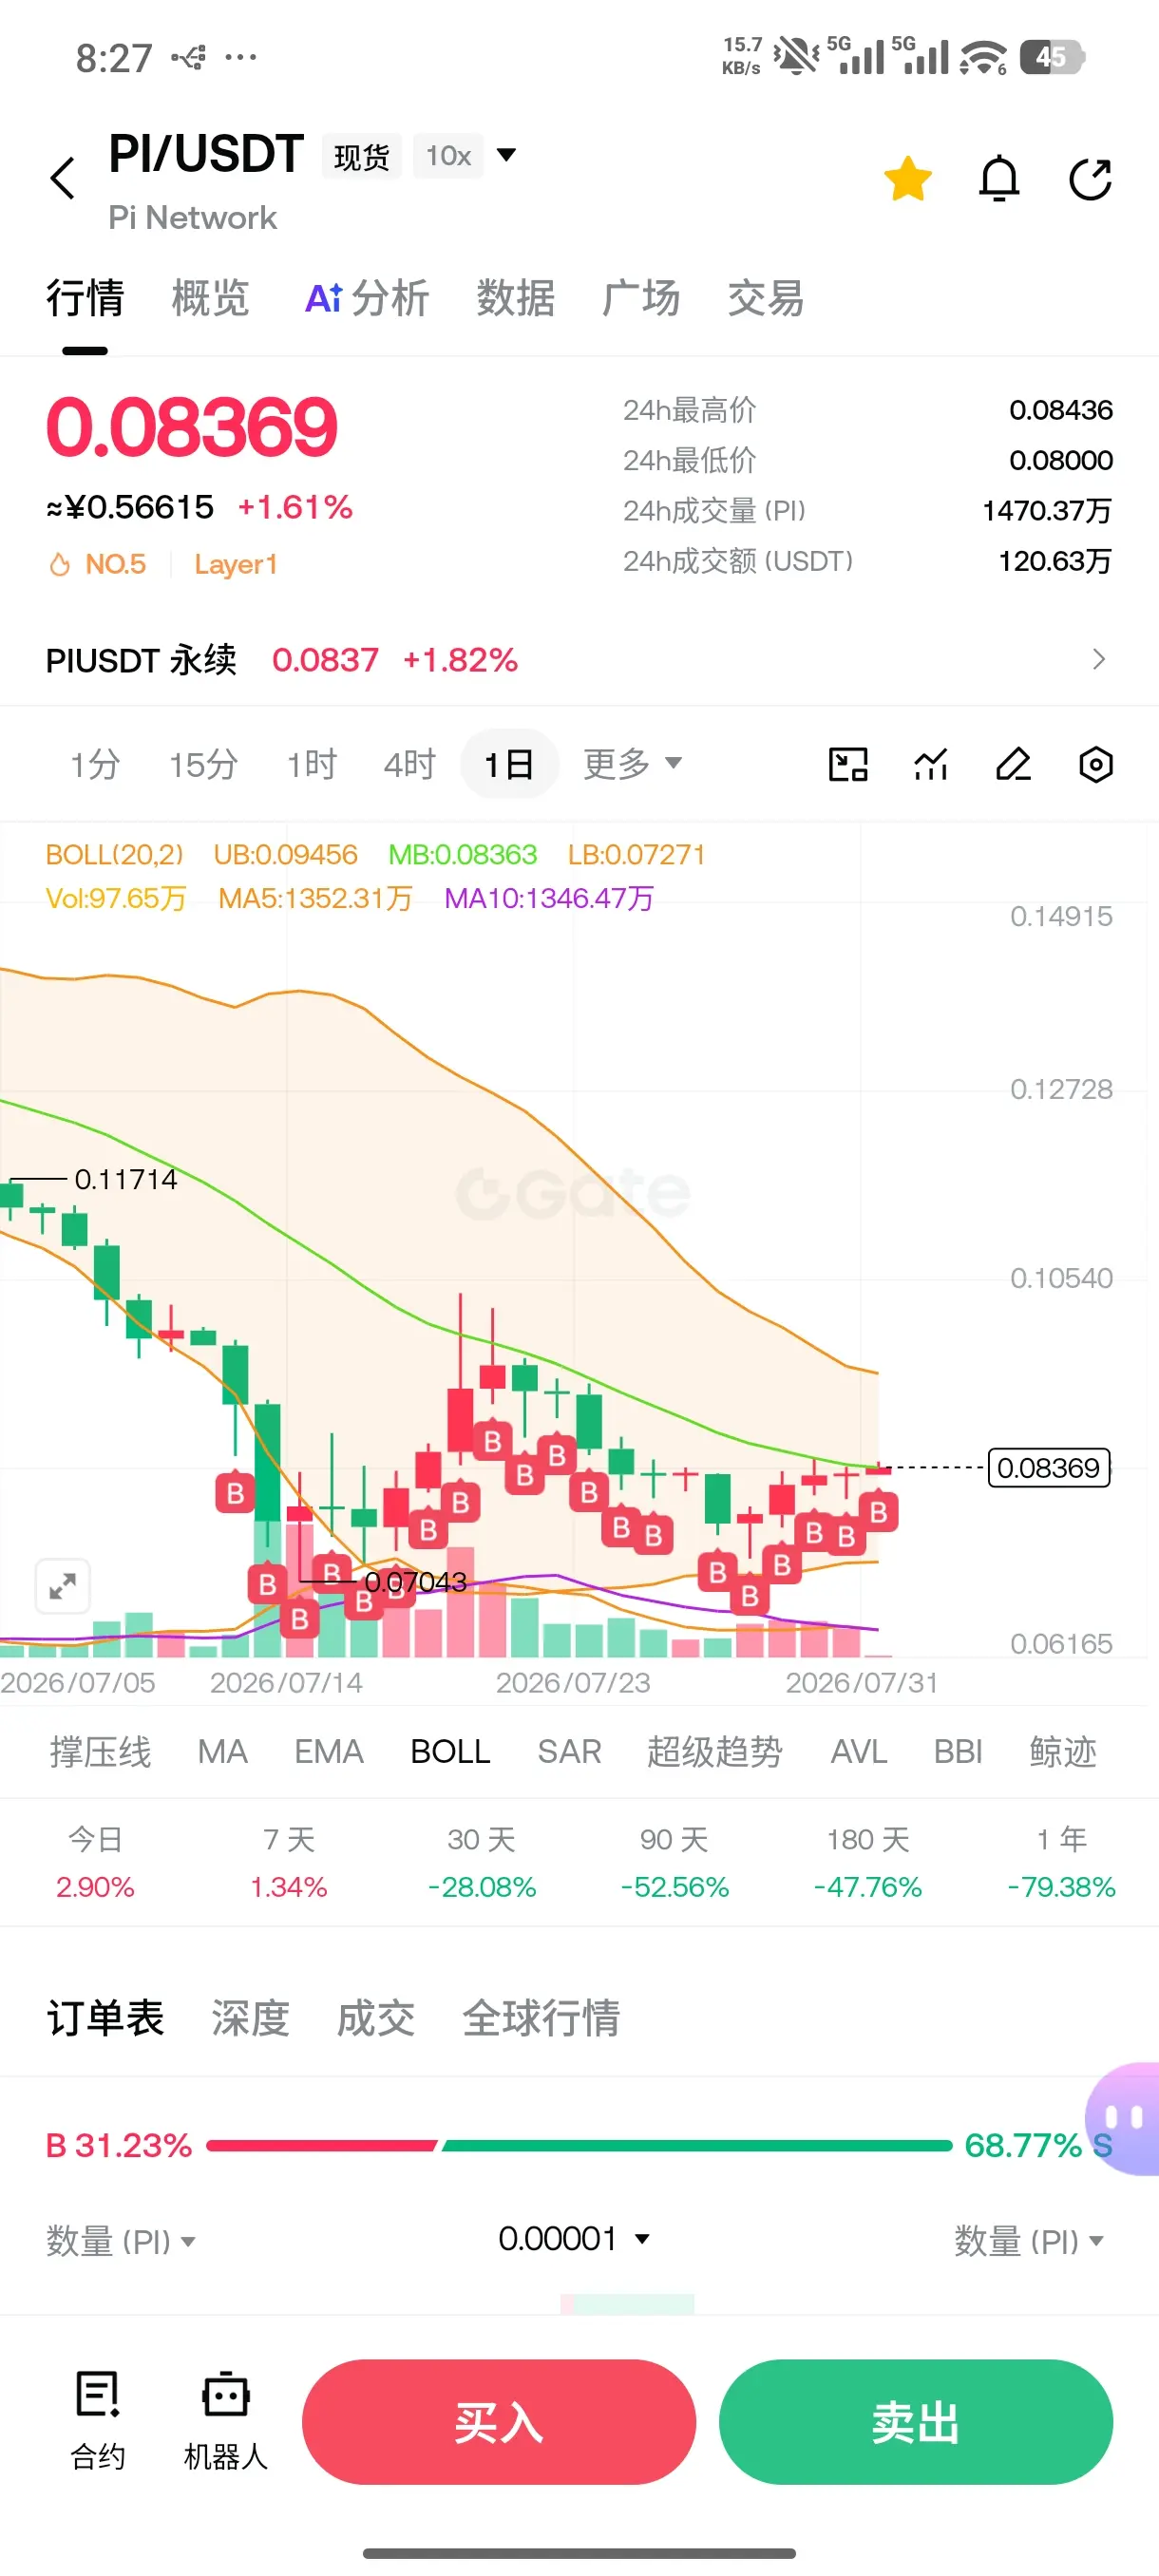1159x2576 pixels.
Task: Enable AVL indicator
Action: tap(859, 1752)
